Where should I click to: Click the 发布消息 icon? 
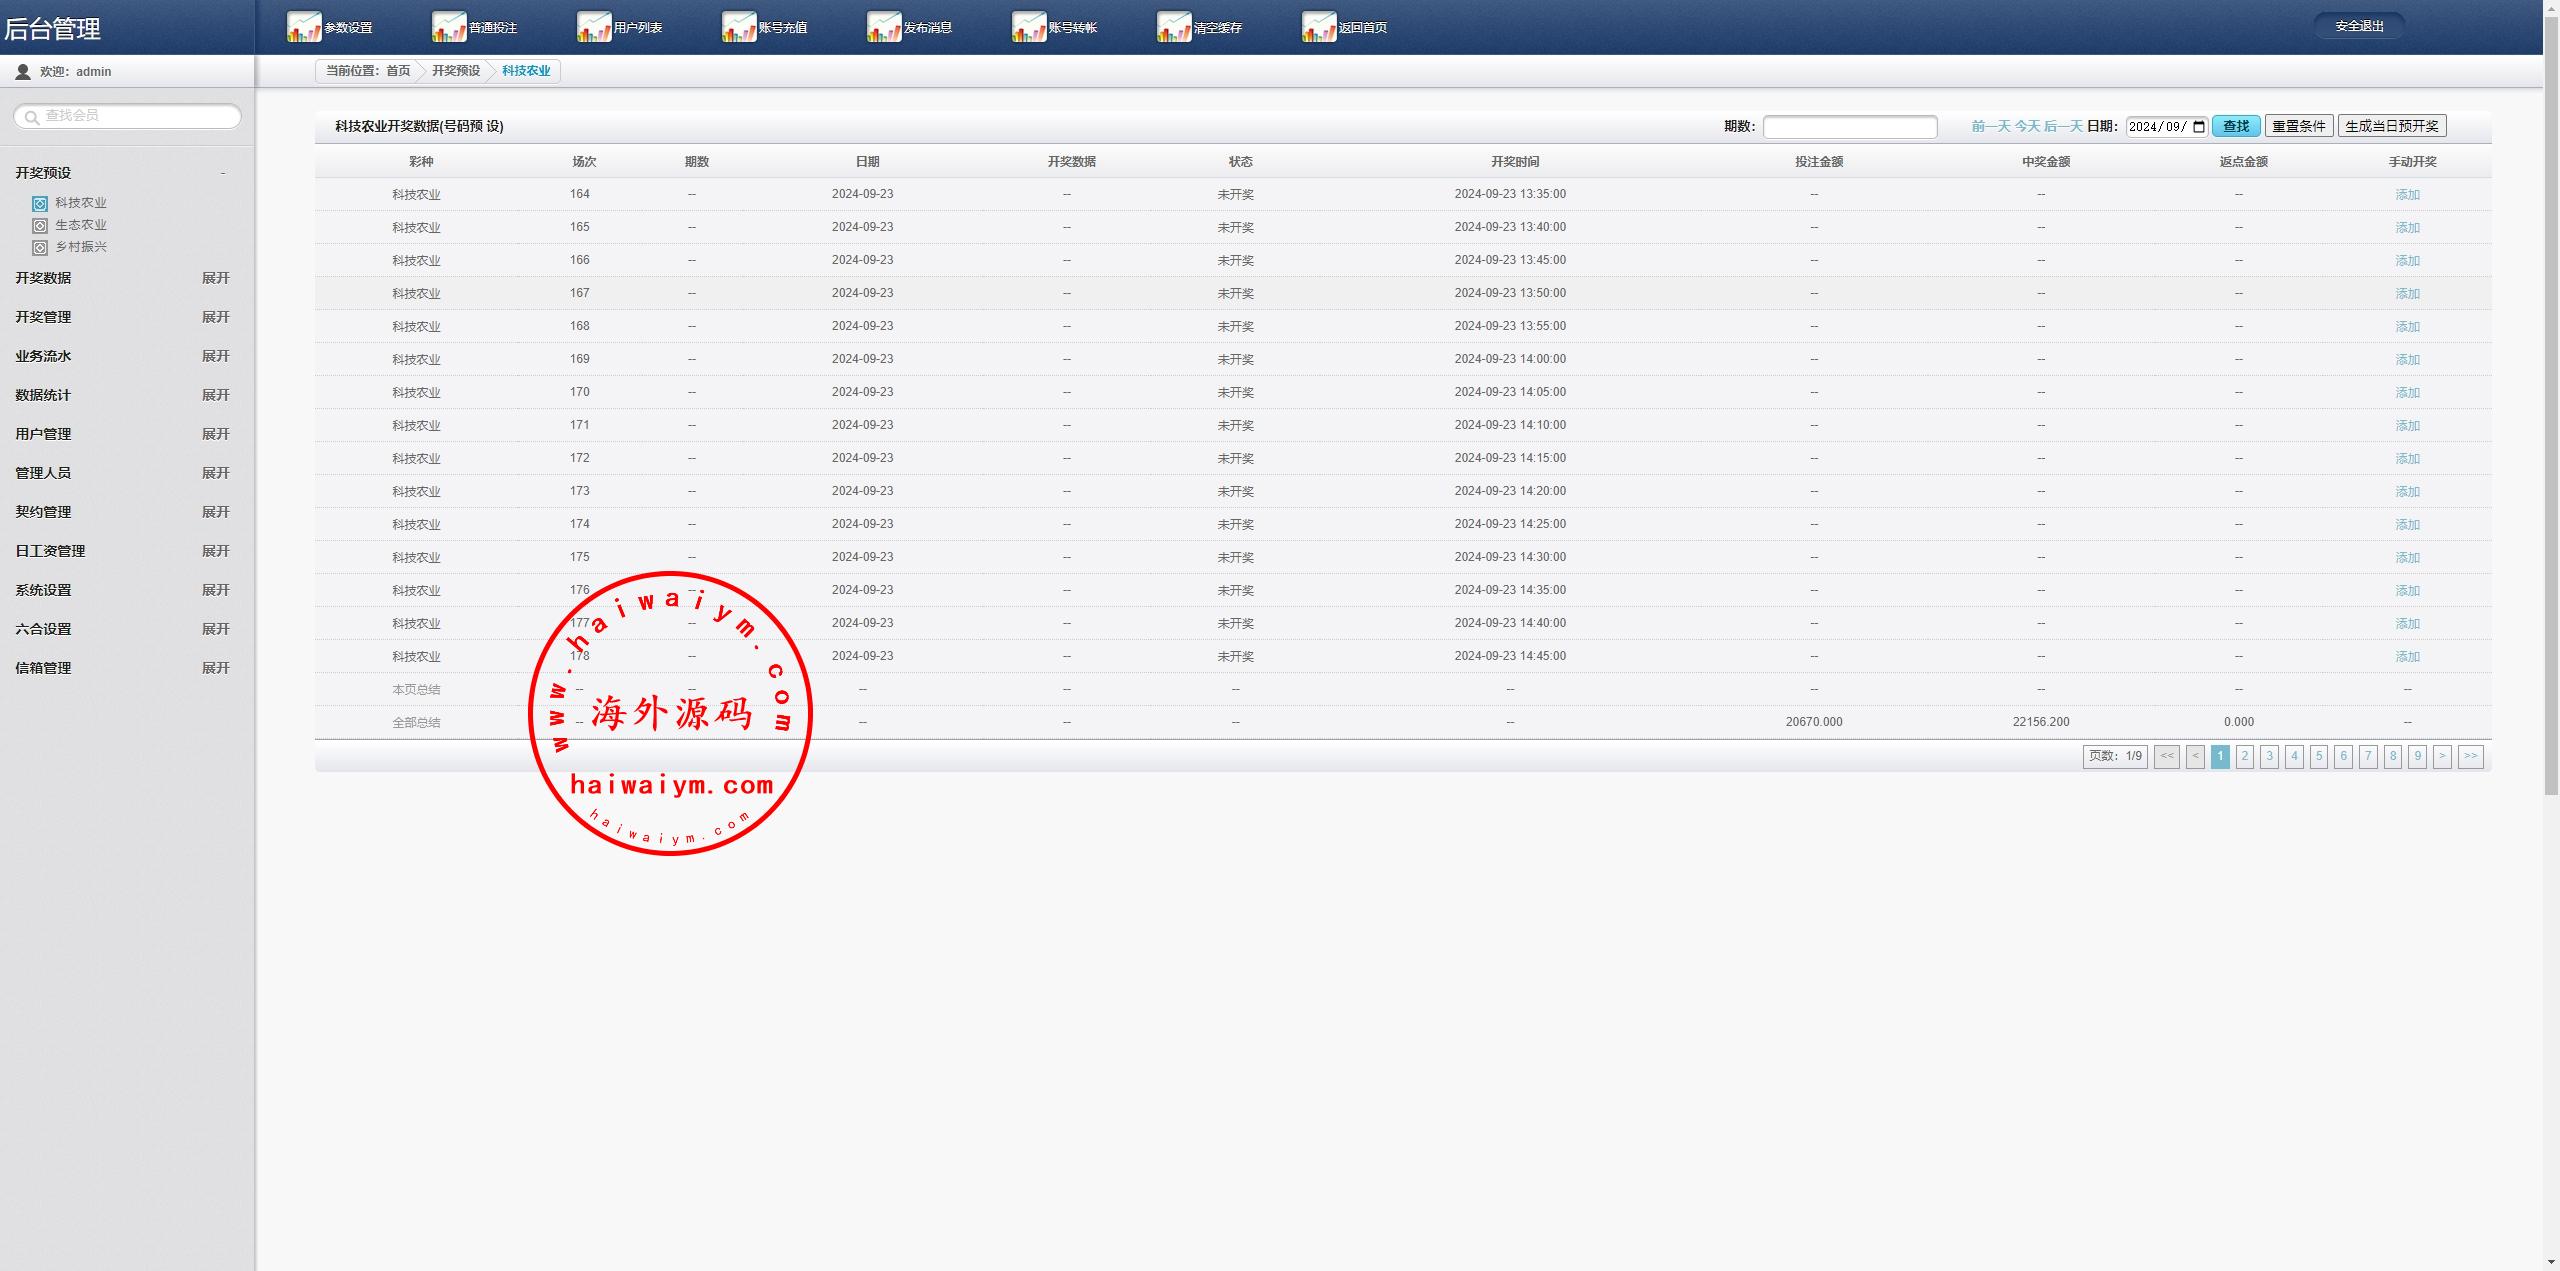click(884, 27)
